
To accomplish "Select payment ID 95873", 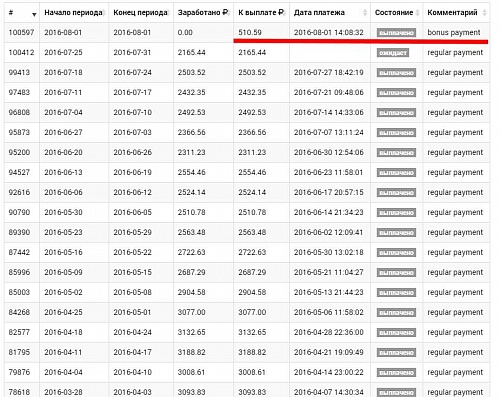I will click(19, 132).
